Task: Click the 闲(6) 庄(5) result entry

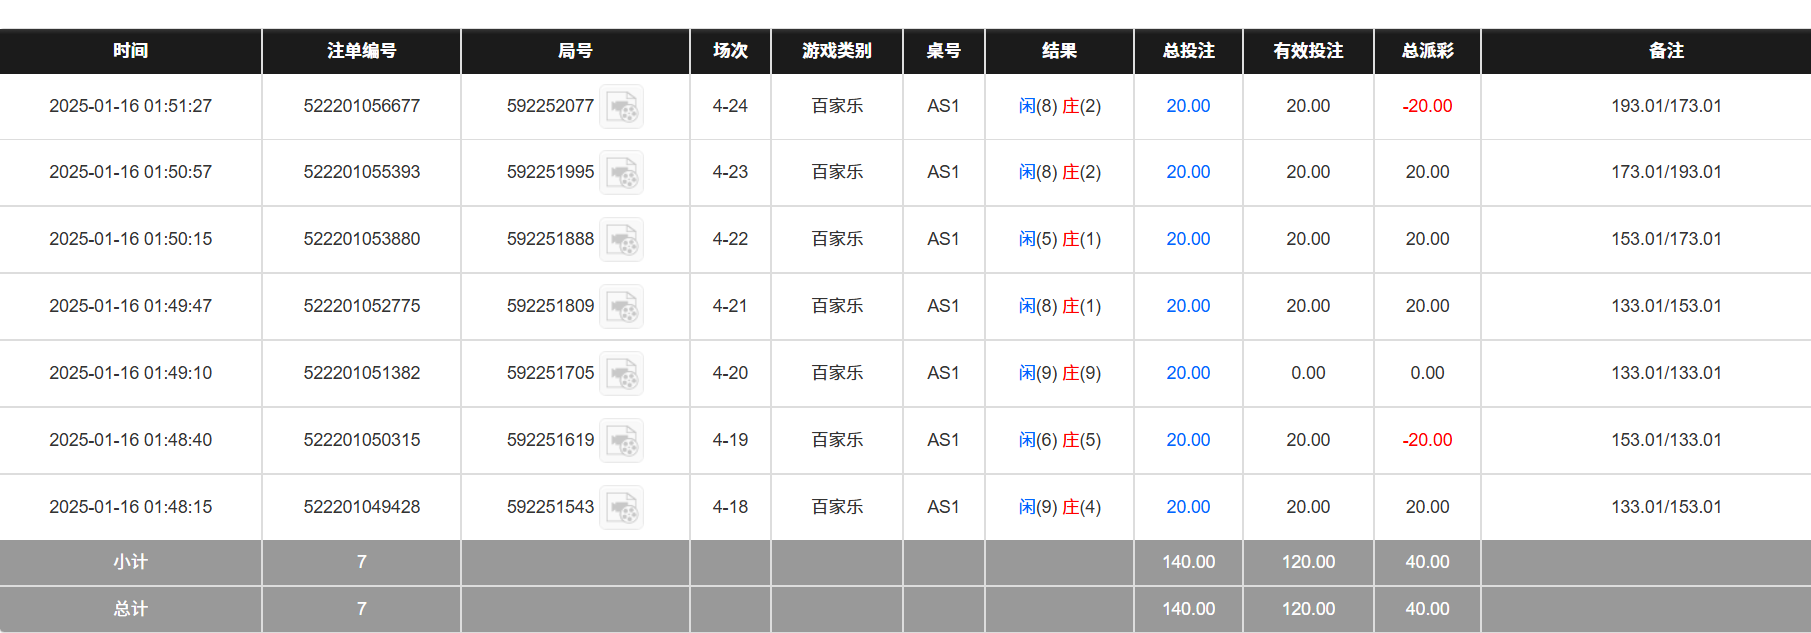Action: [x=1059, y=440]
